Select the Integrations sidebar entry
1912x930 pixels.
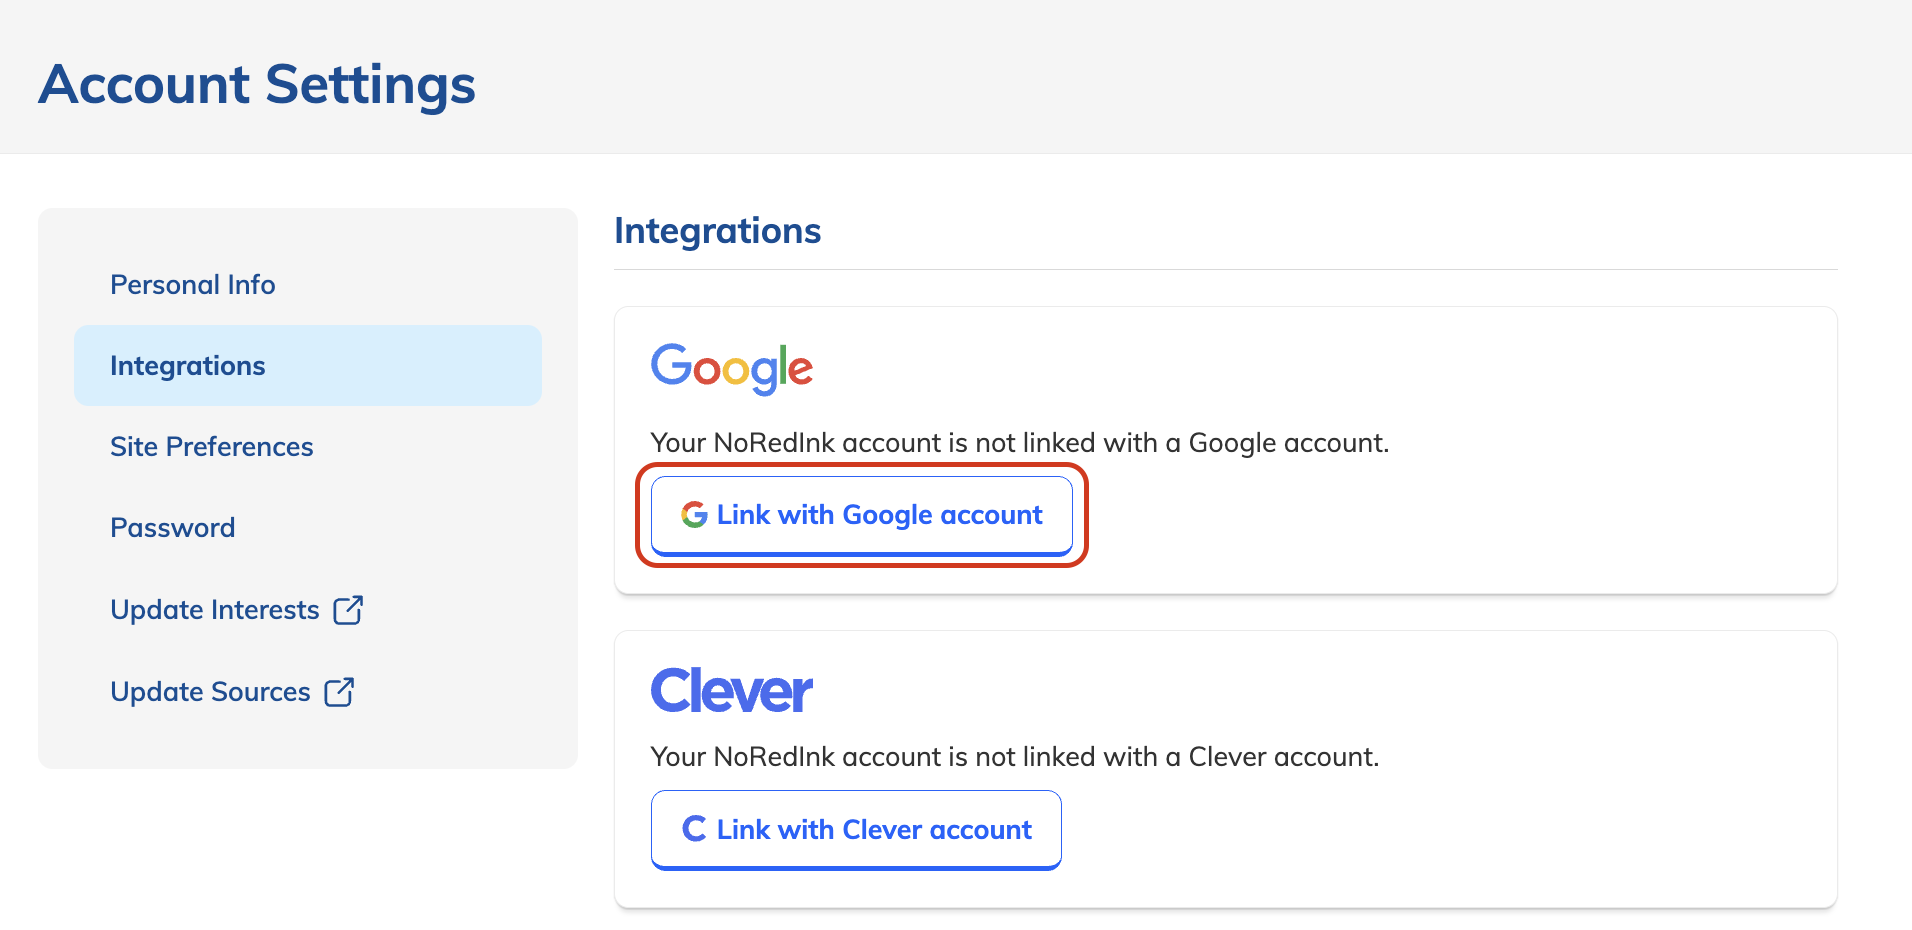[187, 365]
